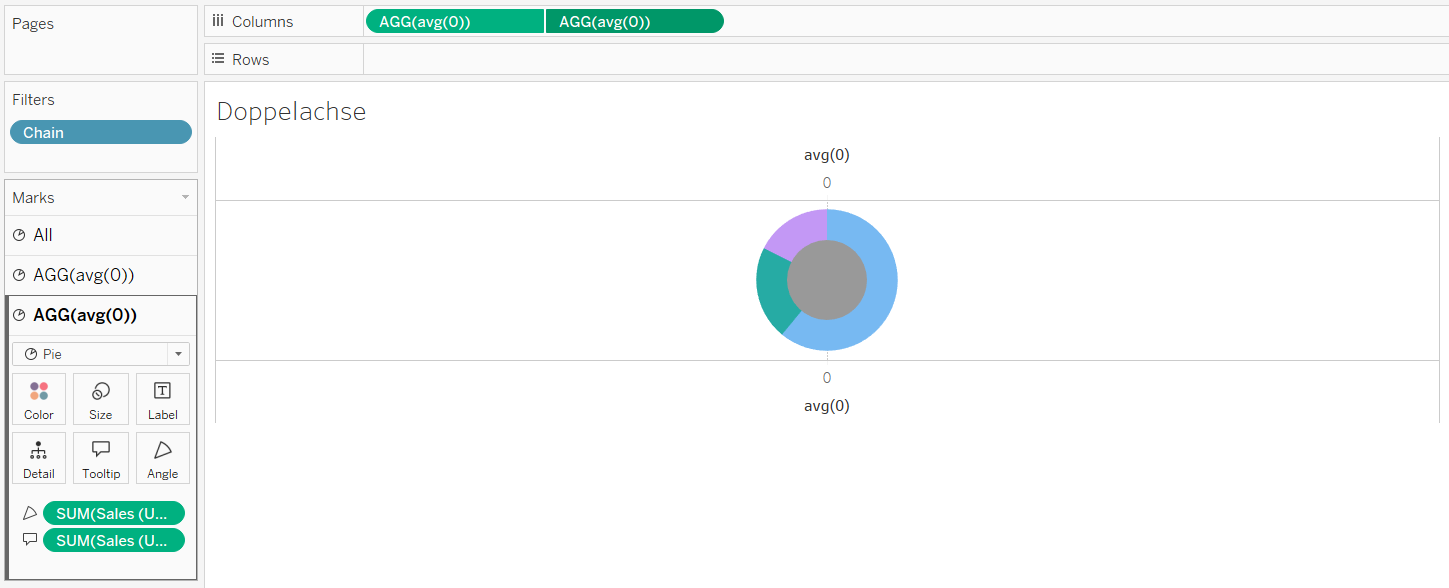Select the All marks section

point(43,235)
